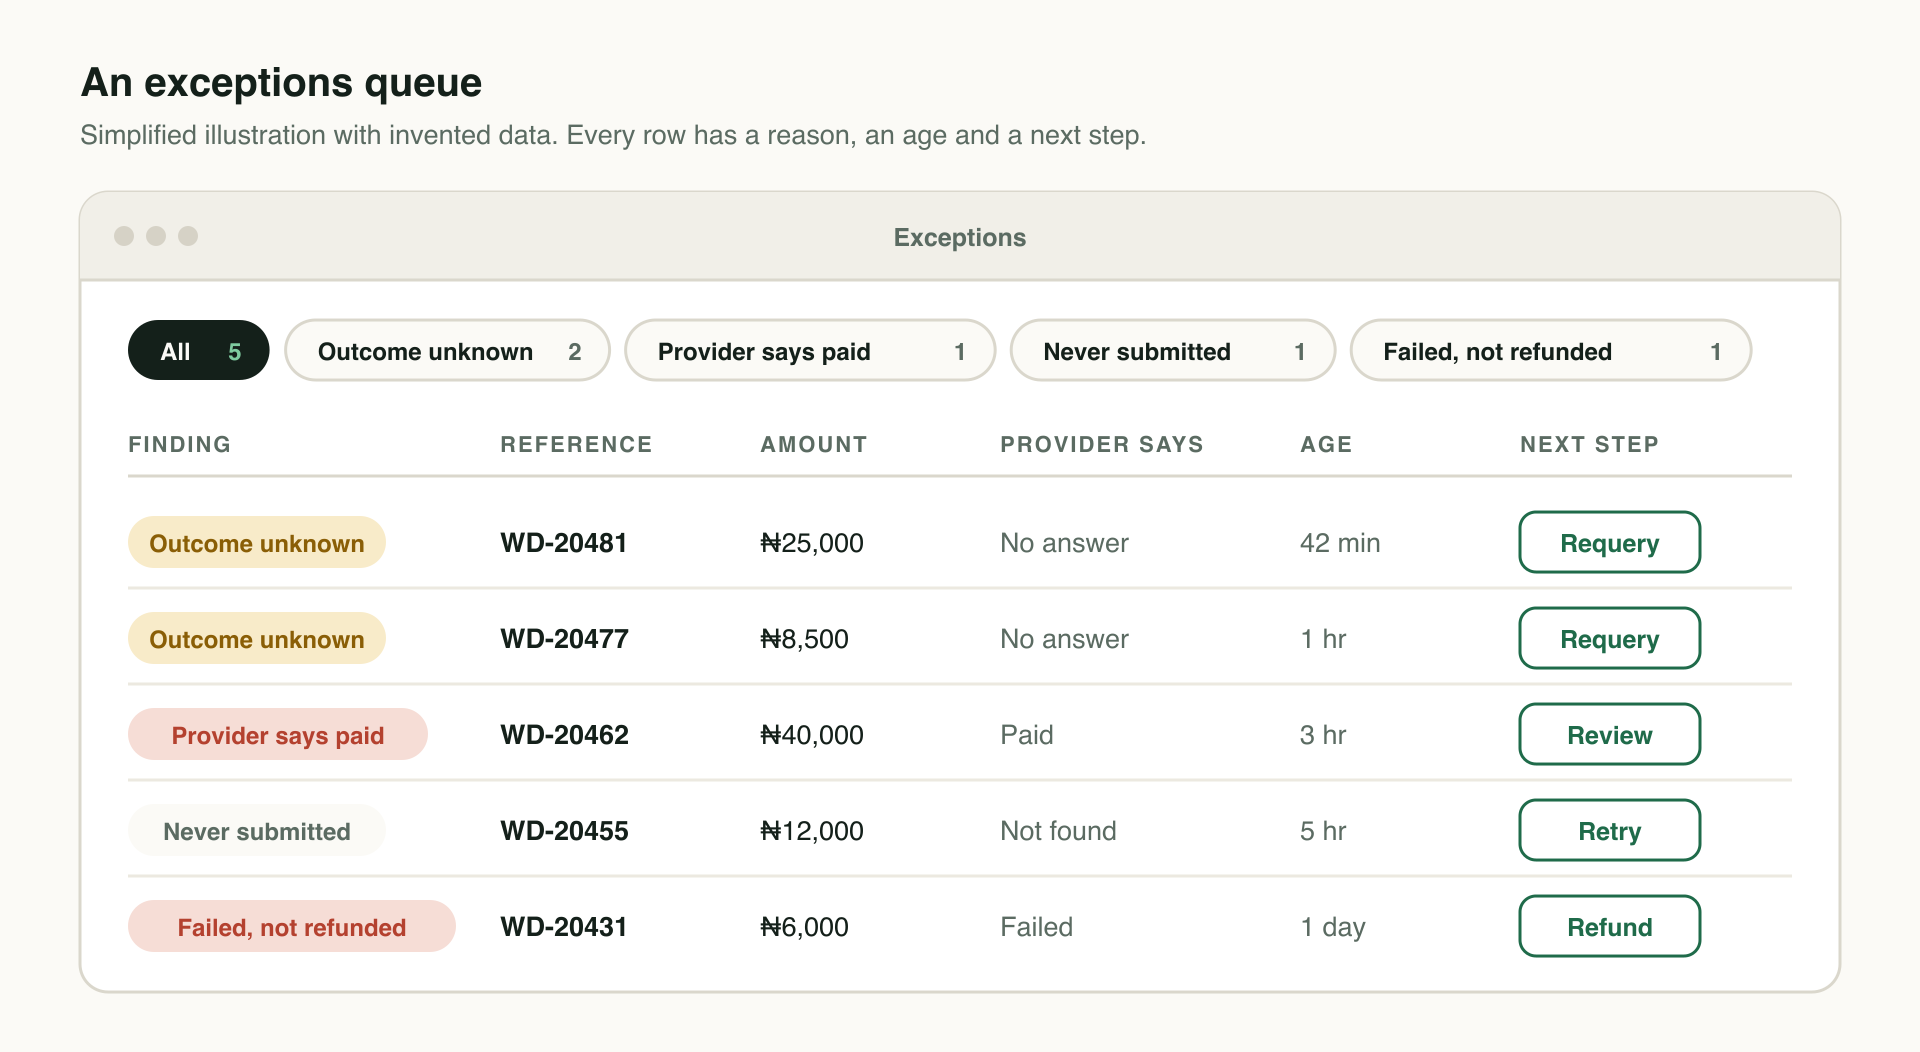Retry the WD-20455 withdrawal

tap(1609, 831)
